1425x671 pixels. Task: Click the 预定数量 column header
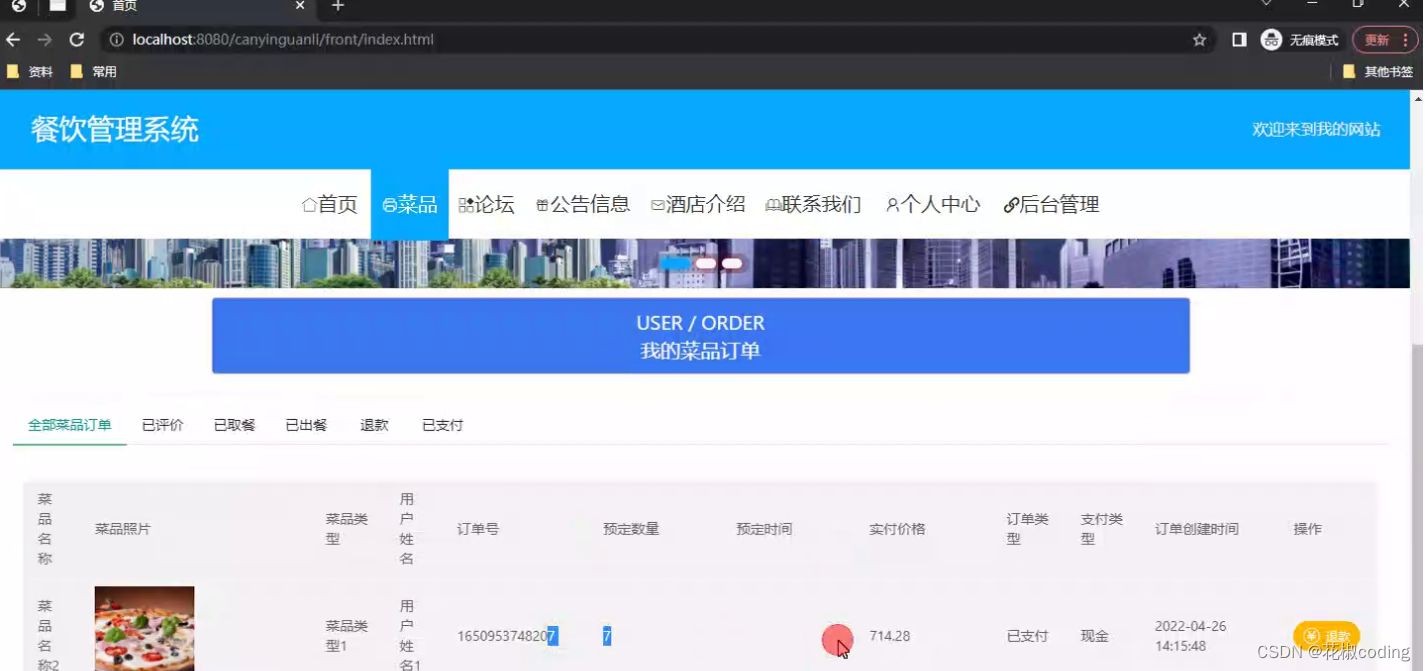(x=631, y=529)
